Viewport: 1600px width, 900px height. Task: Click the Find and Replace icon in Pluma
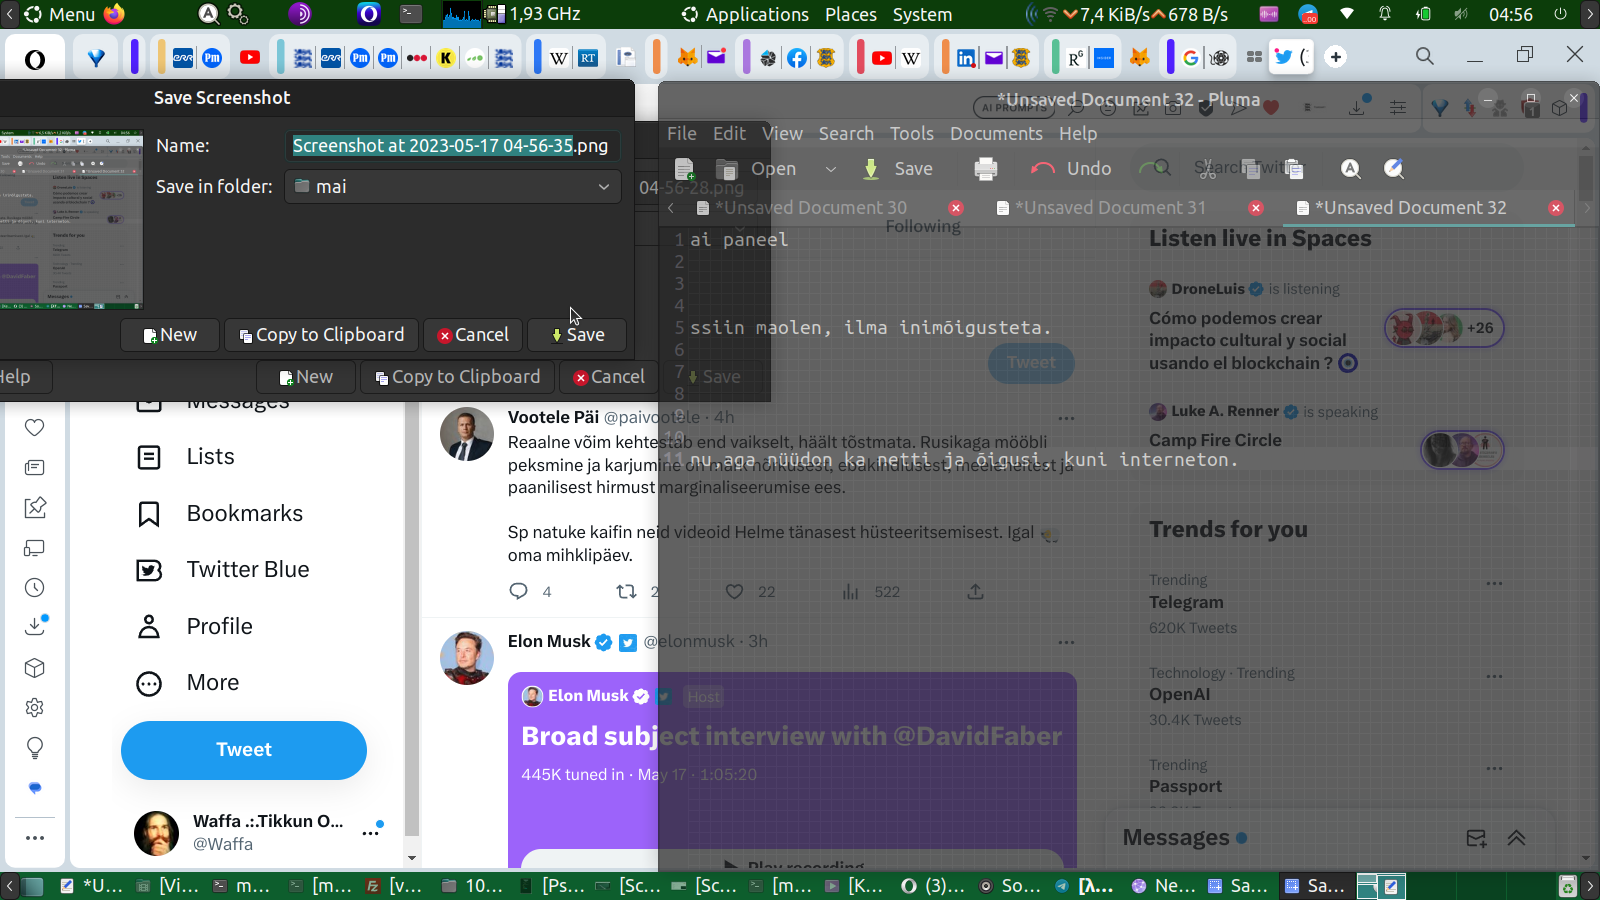pyautogui.click(x=1394, y=169)
